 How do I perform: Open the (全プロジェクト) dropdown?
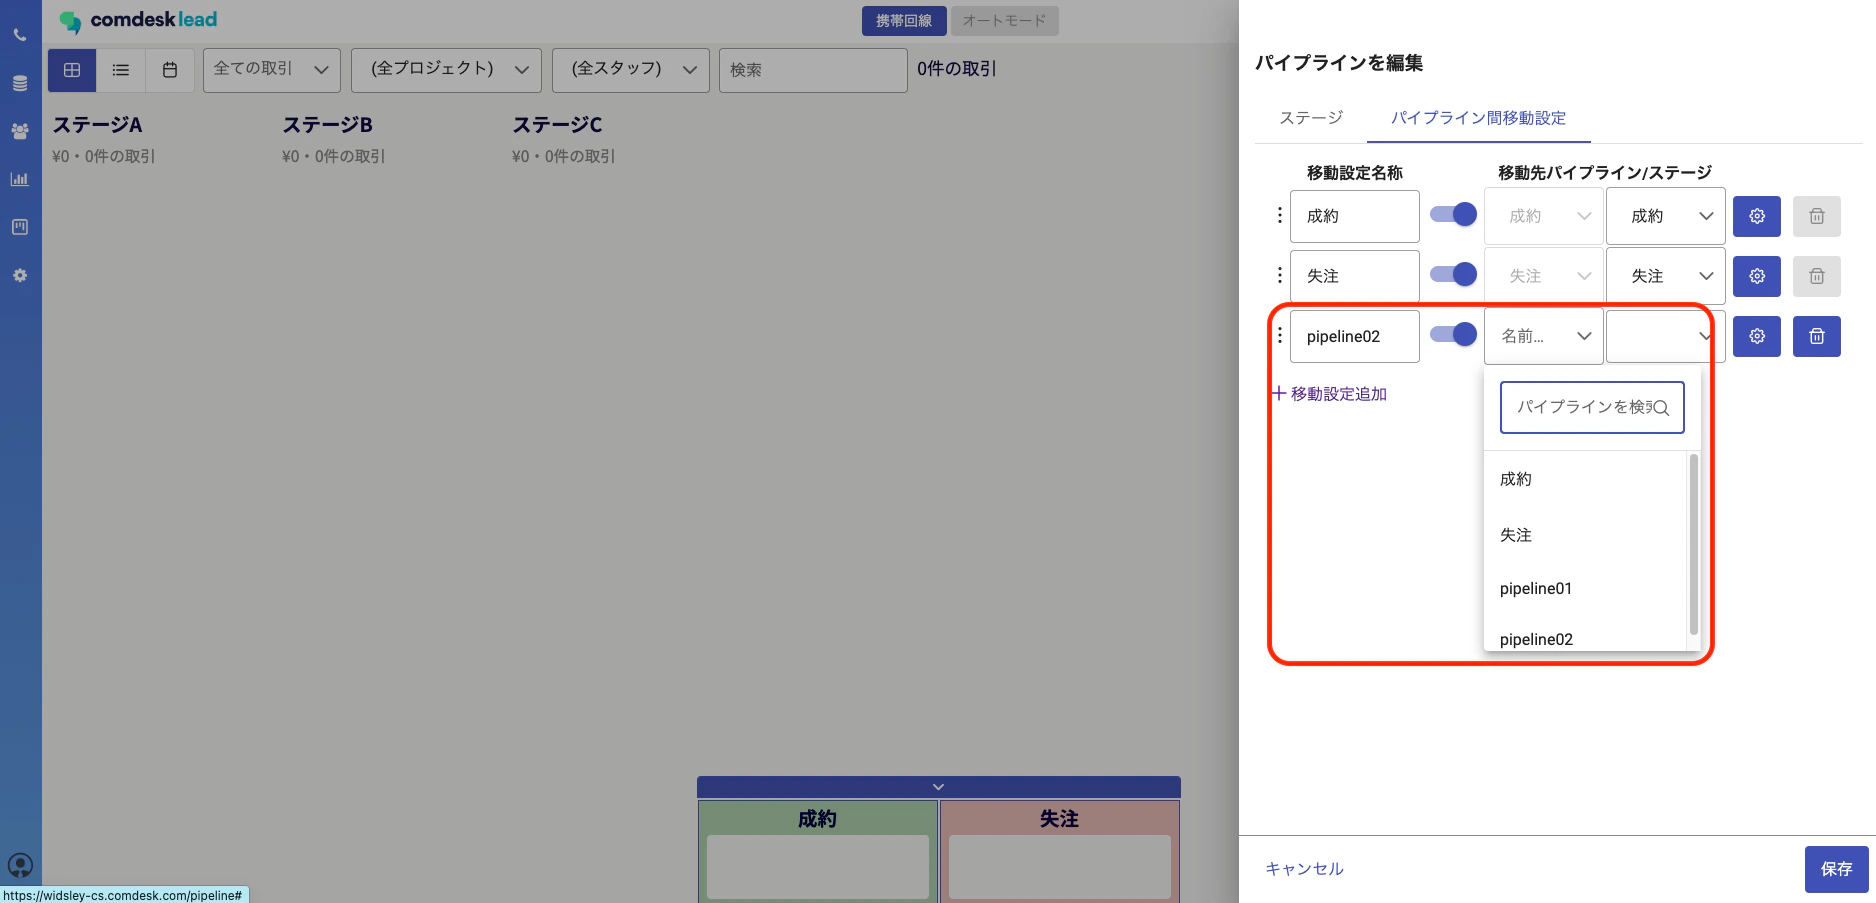446,70
